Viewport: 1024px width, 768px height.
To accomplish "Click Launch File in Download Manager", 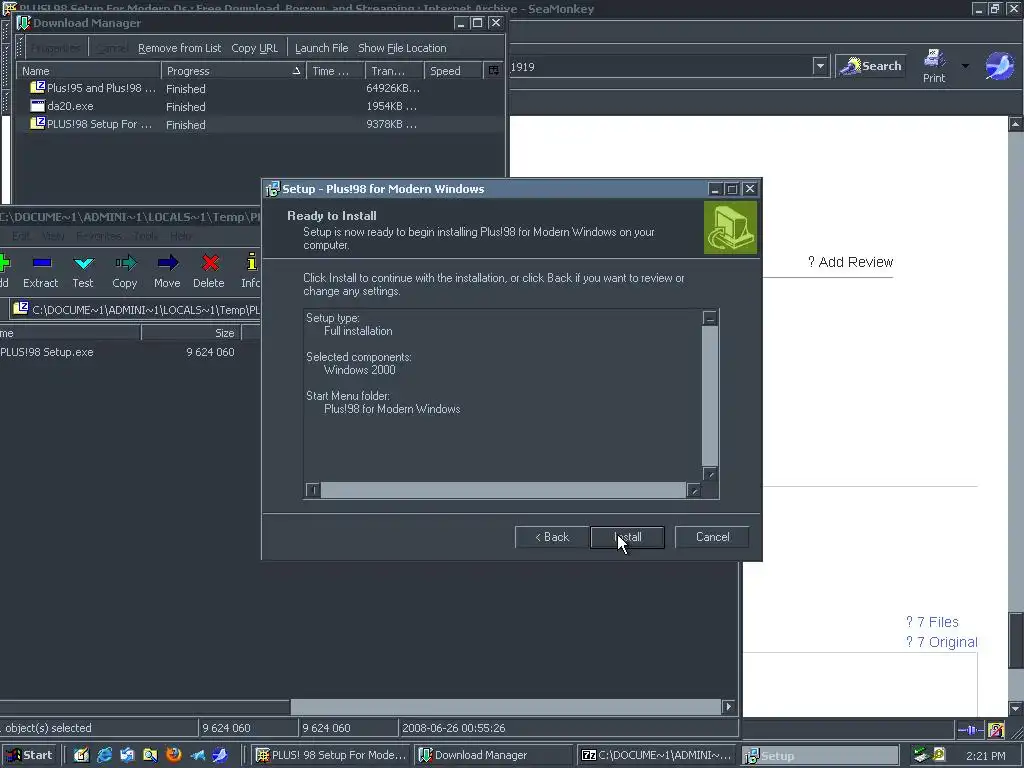I will tap(321, 48).
